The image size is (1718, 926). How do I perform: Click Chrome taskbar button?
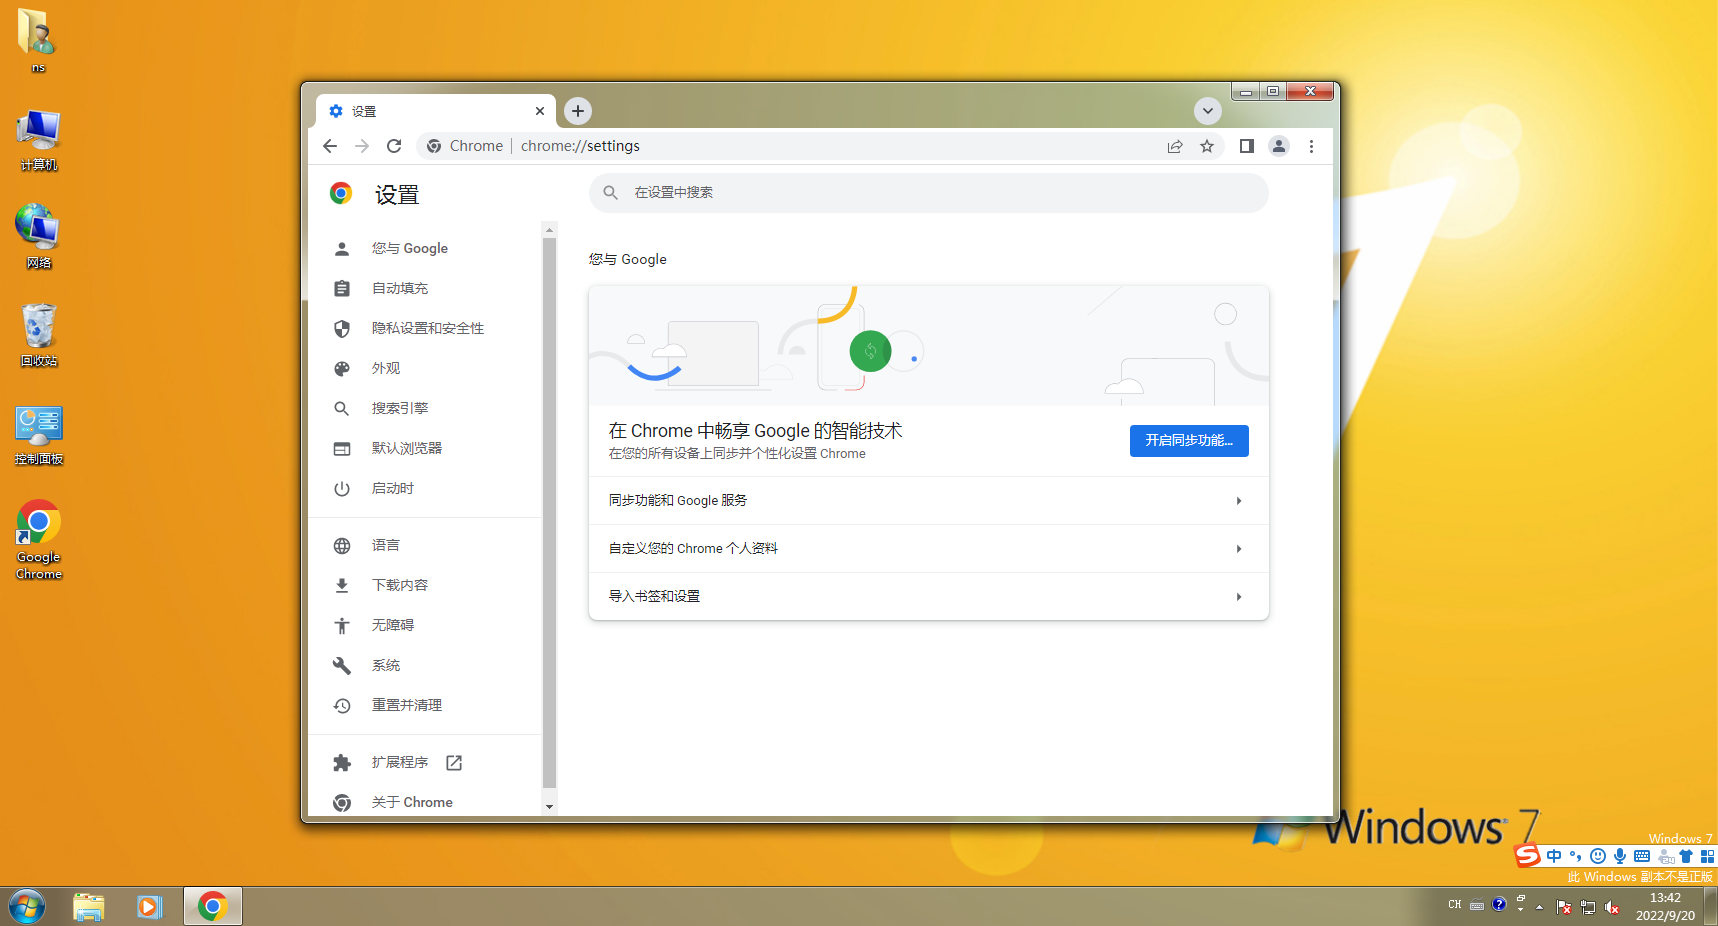click(x=212, y=906)
